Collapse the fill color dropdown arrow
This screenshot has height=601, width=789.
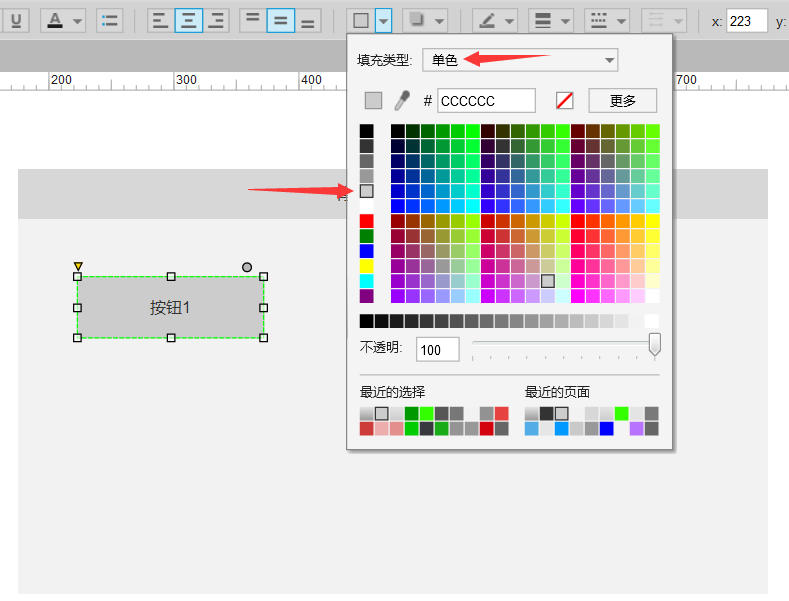383,21
